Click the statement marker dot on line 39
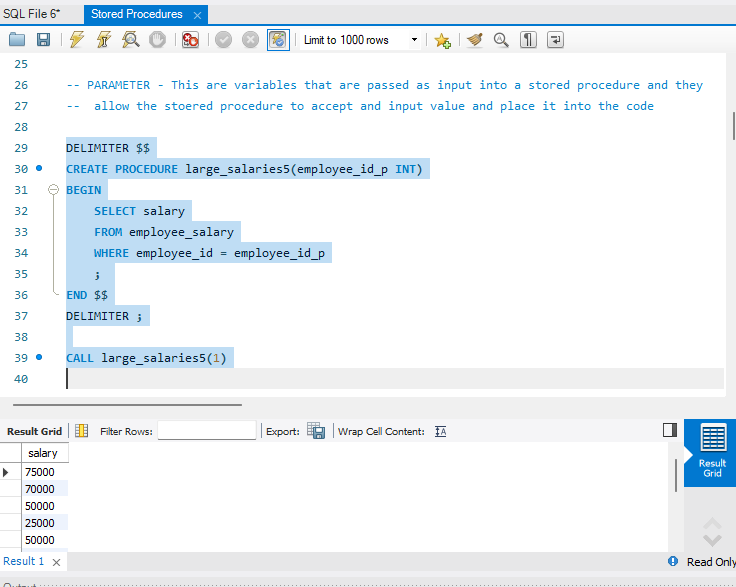Screen dimensions: 736x587 tap(39, 357)
